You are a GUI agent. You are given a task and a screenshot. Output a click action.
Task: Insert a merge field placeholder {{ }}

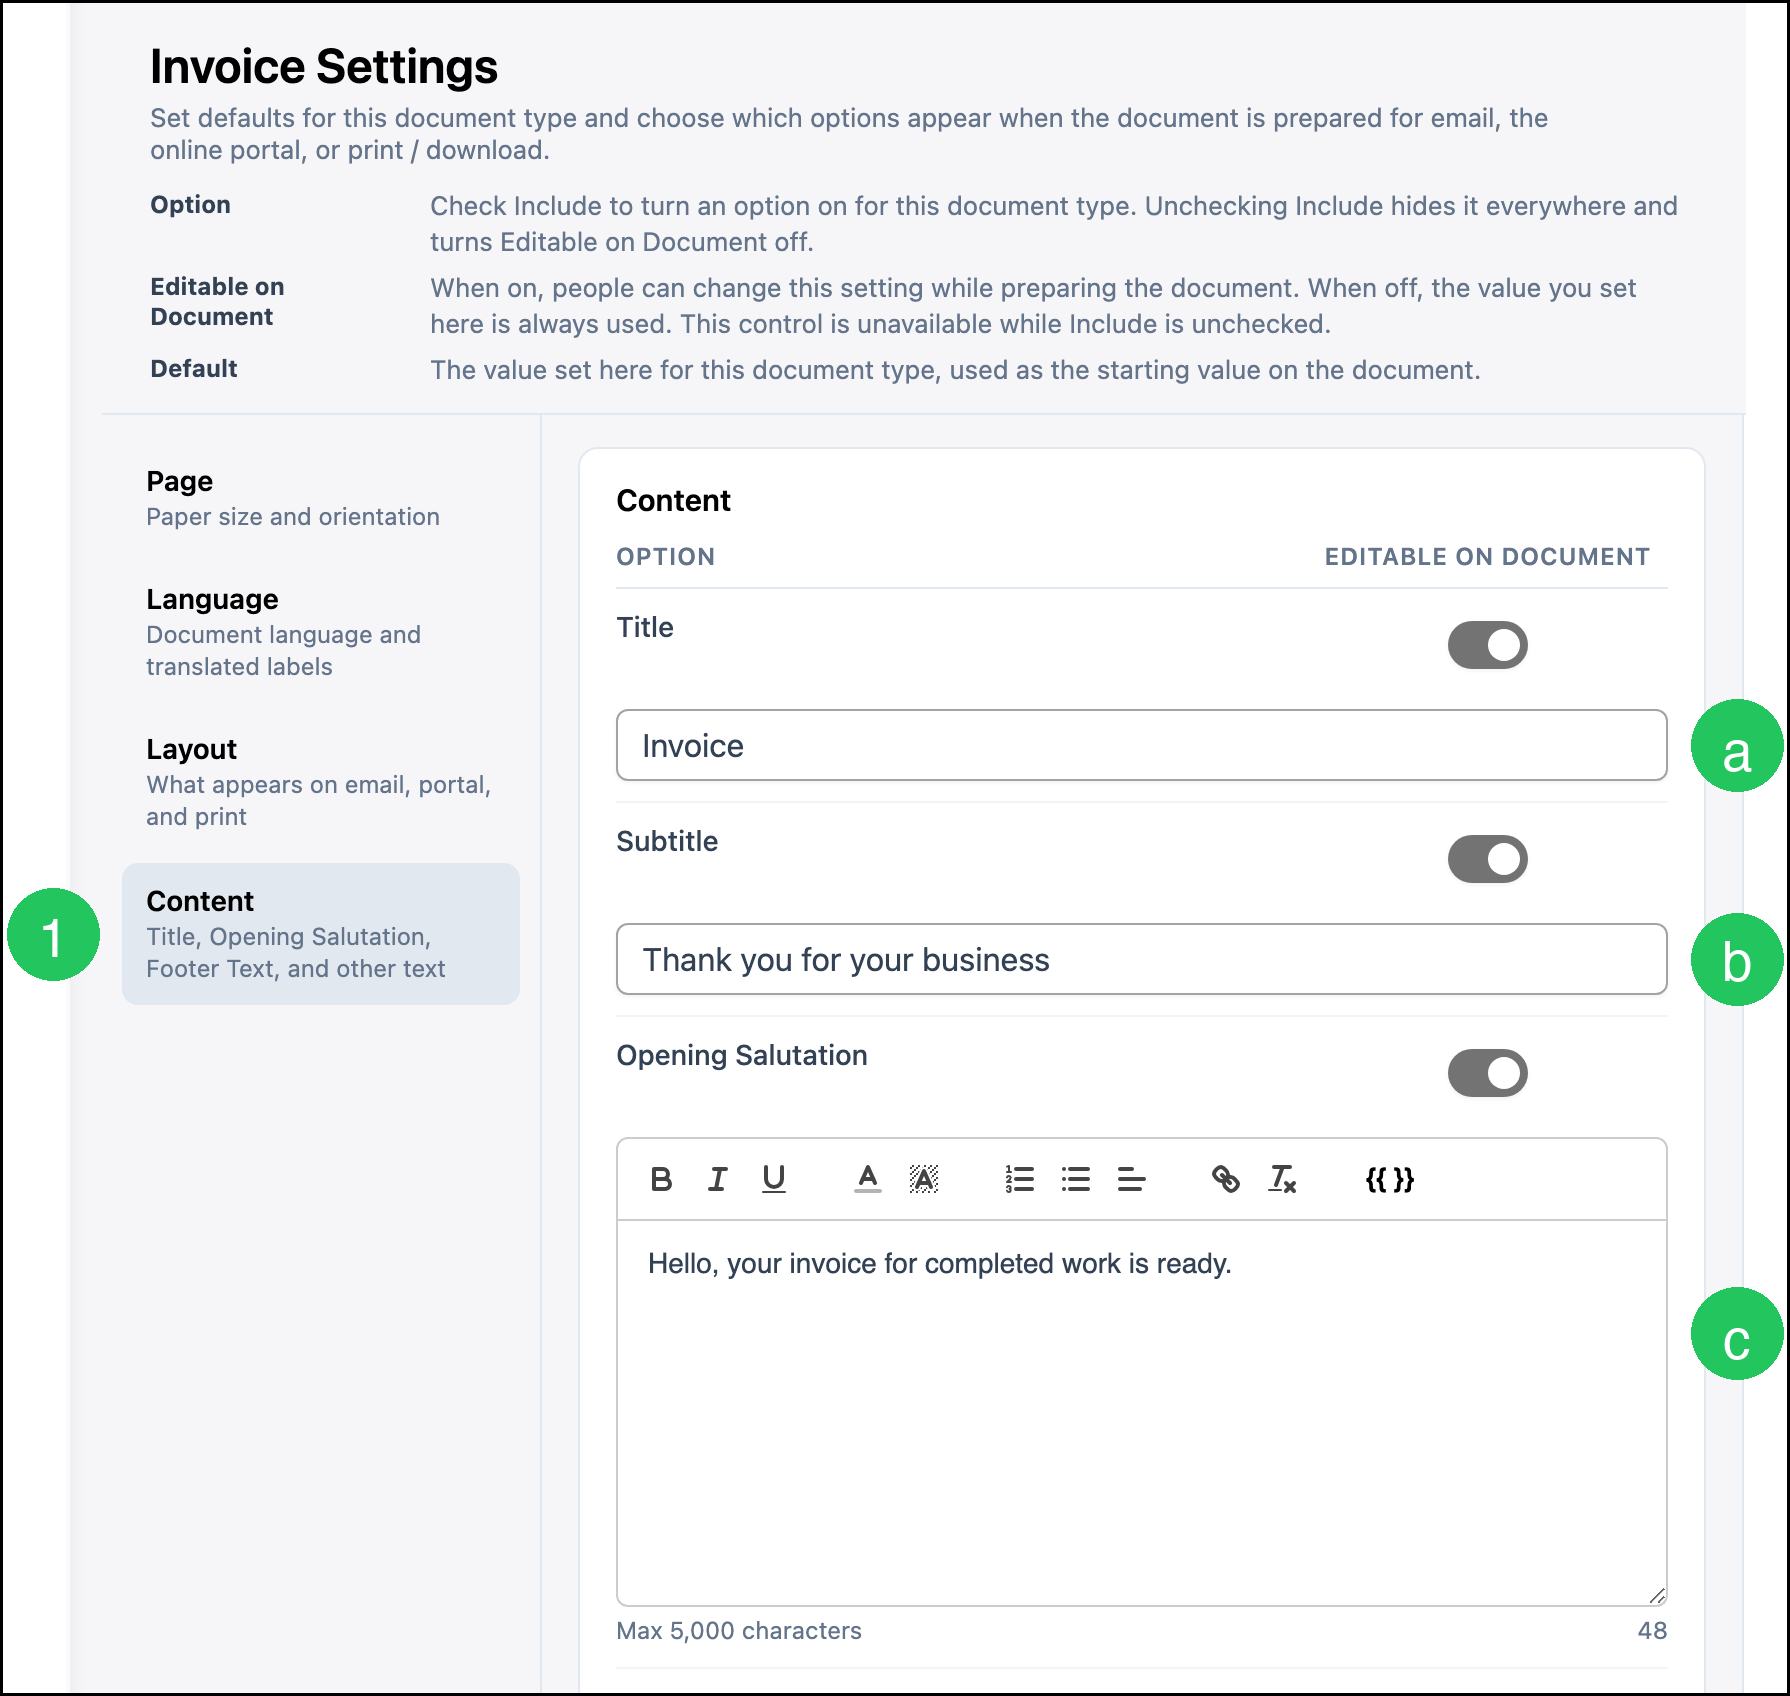(1390, 1180)
